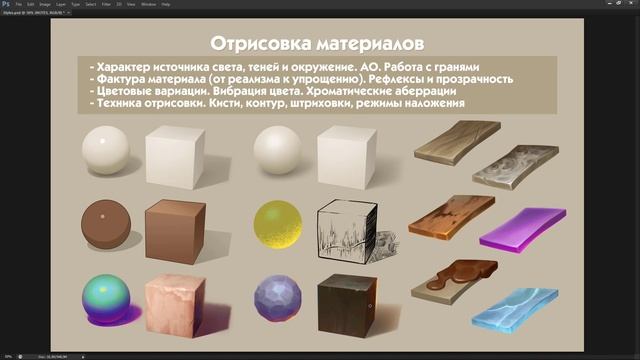Click the Photoshop Ps logo icon
The image size is (640, 360).
click(5, 4)
